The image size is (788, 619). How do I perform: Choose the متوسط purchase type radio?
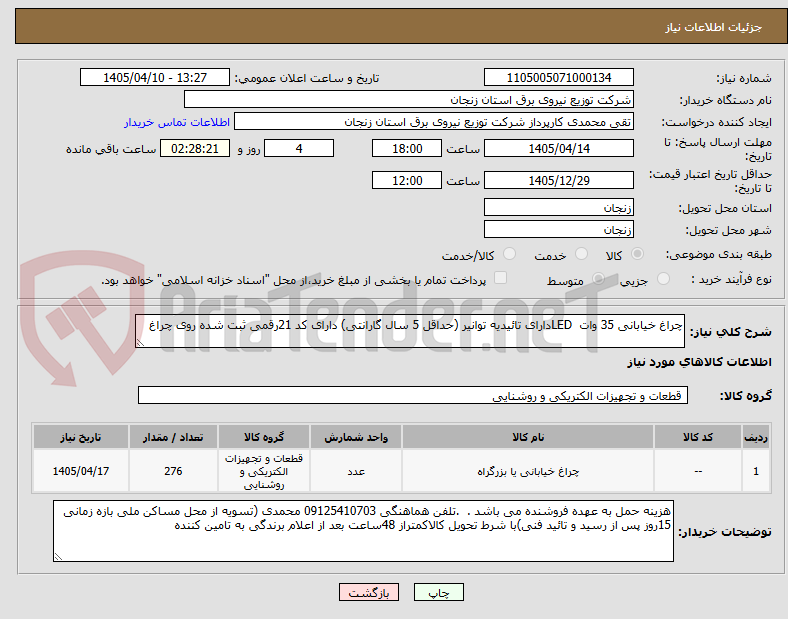click(598, 279)
